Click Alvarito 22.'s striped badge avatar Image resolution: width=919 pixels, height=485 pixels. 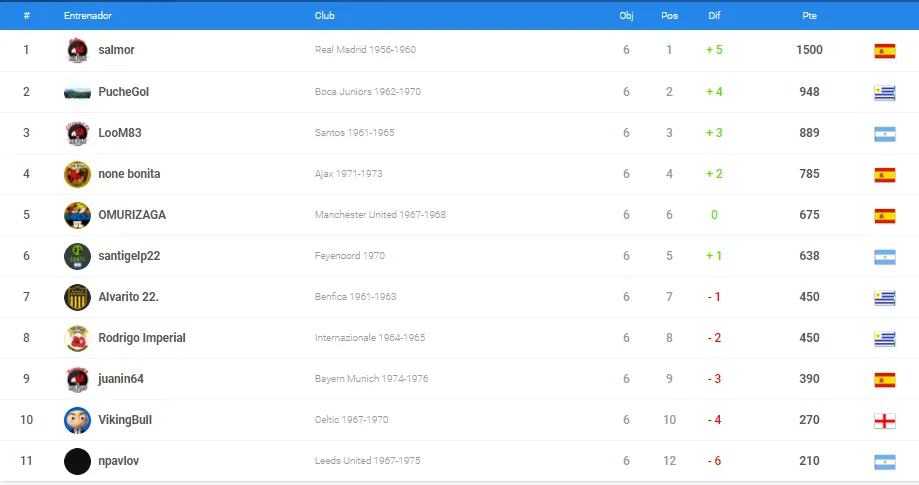tap(77, 297)
